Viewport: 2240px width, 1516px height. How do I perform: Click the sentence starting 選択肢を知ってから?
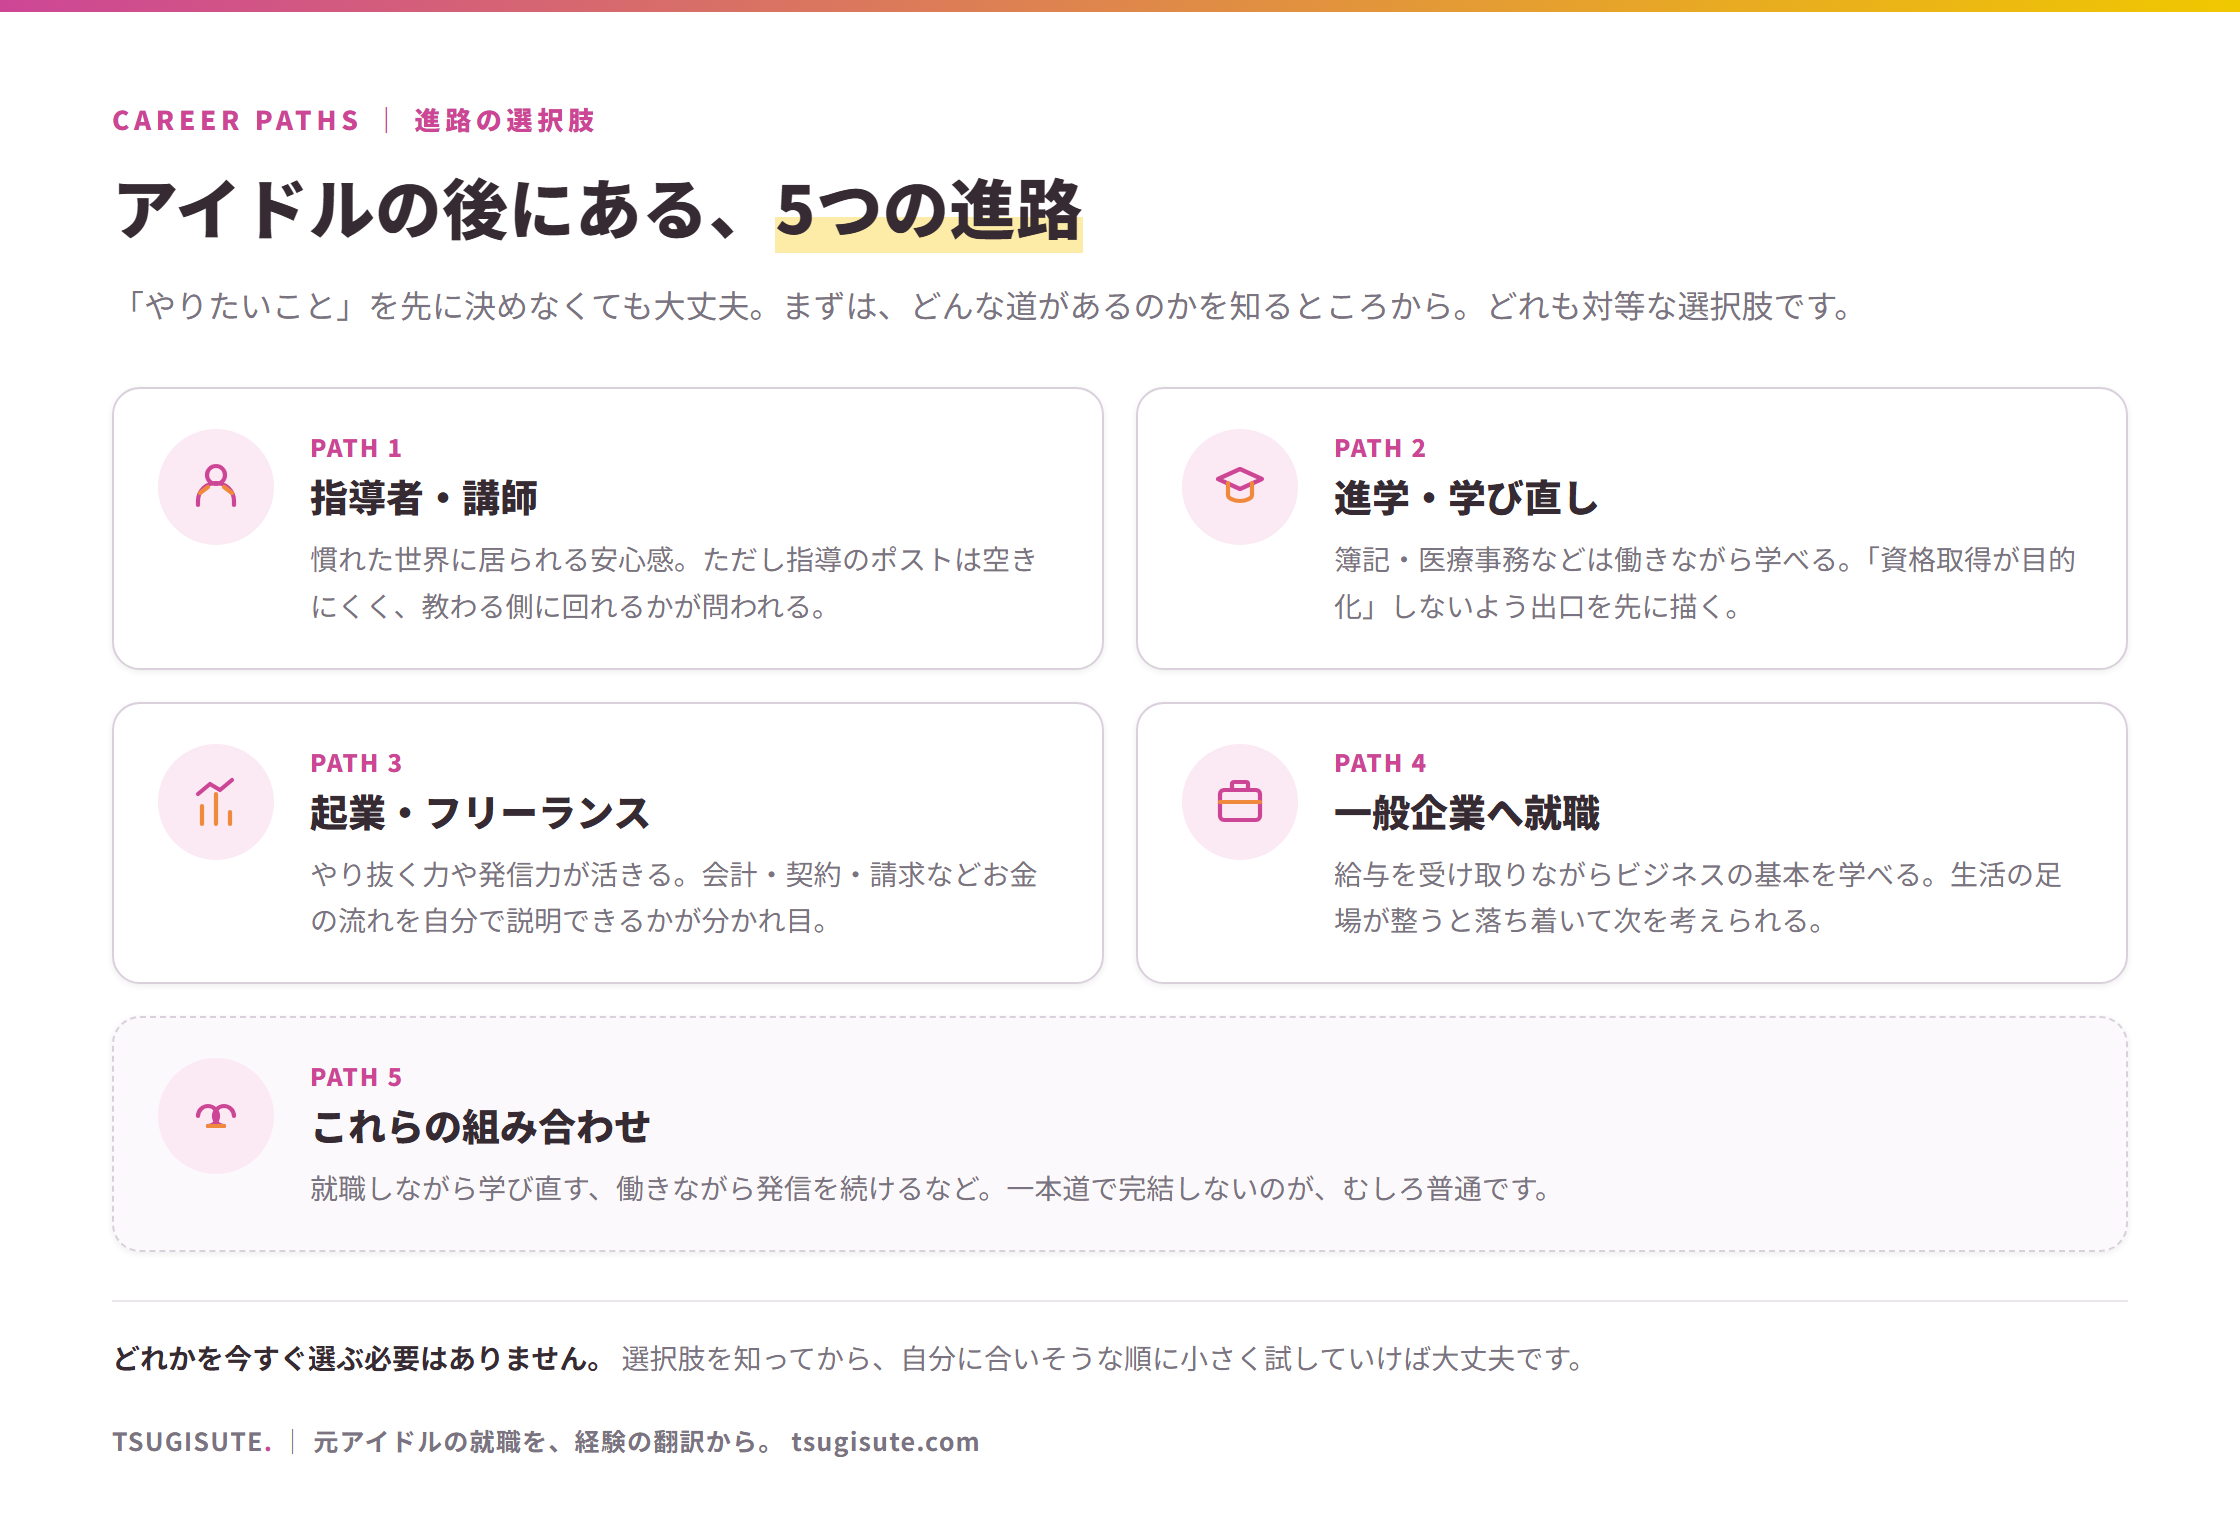[1103, 1359]
